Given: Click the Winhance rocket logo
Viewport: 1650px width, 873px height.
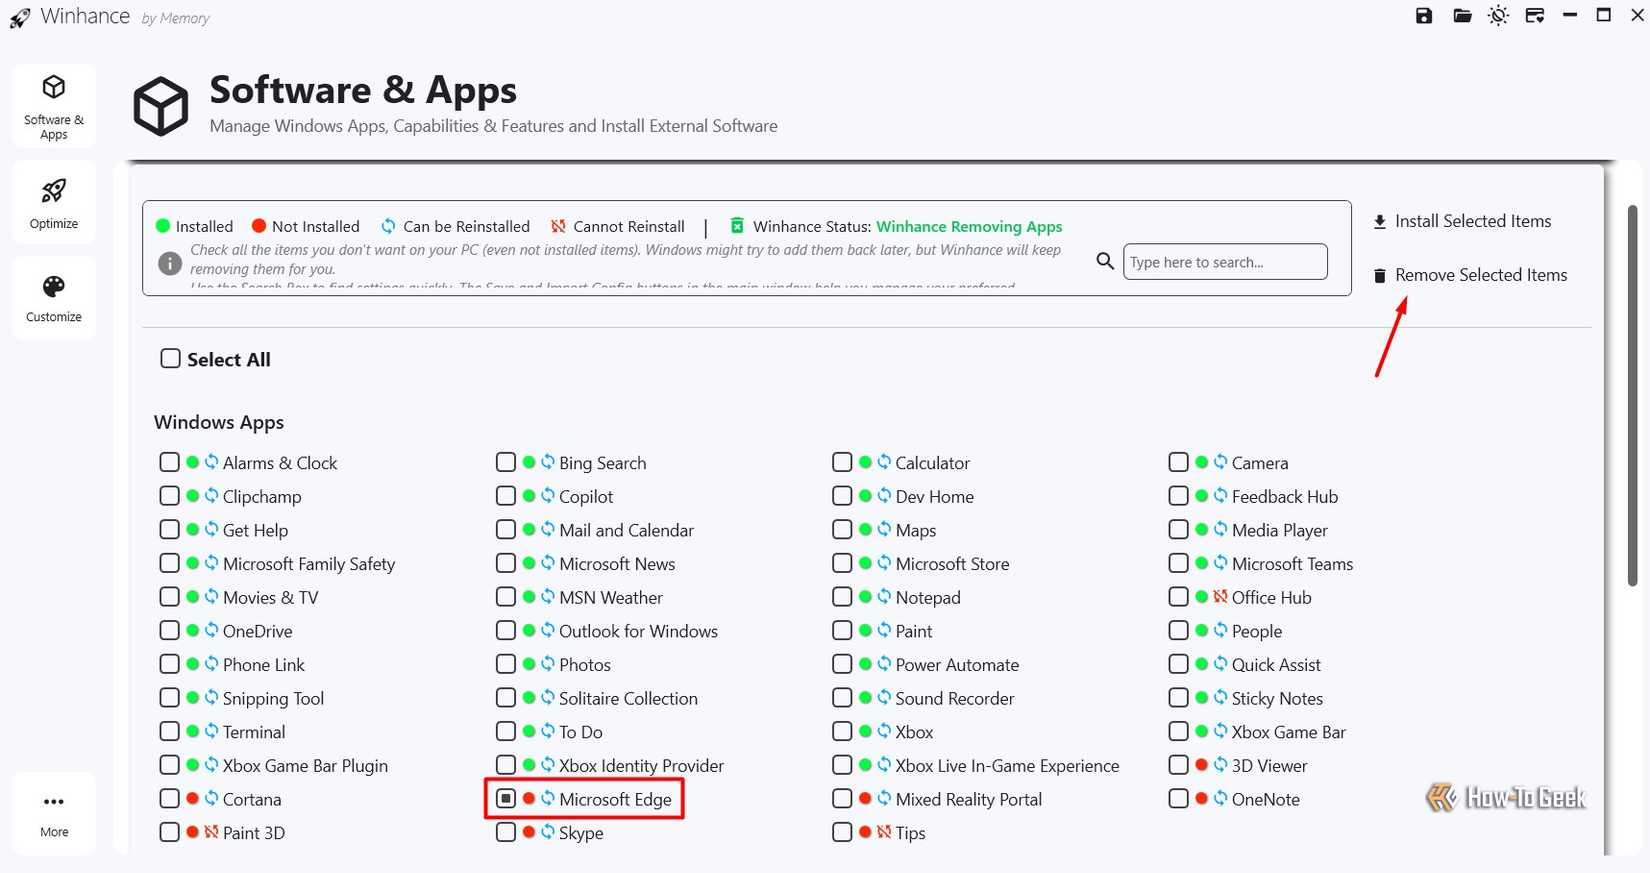Looking at the screenshot, I should [x=19, y=18].
